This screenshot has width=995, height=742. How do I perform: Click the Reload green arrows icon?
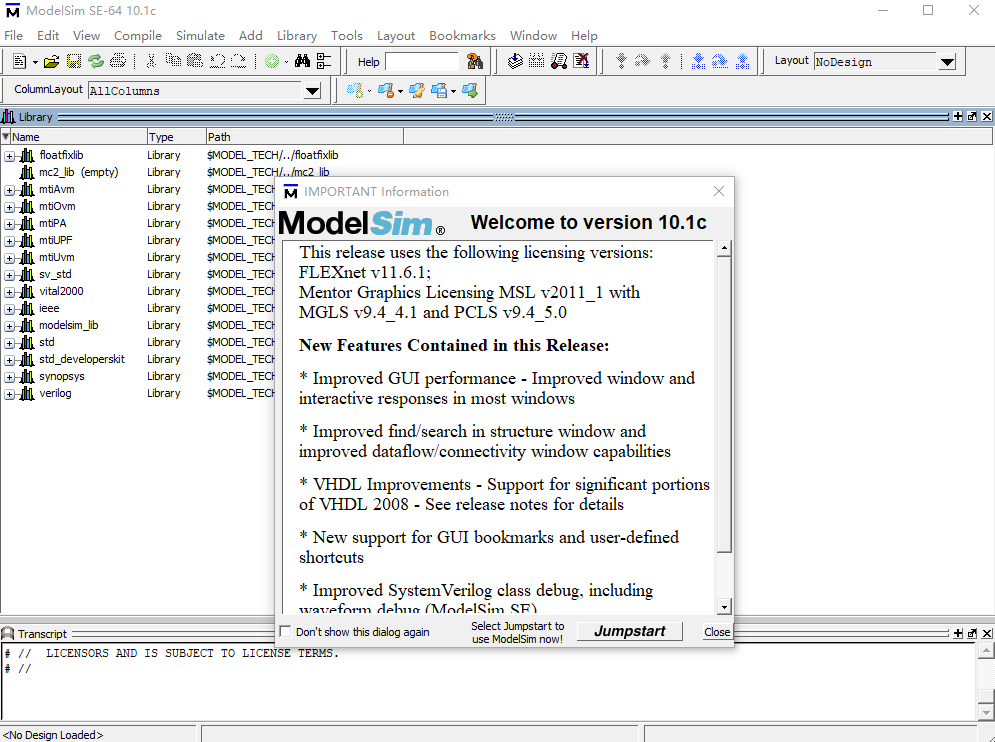click(x=96, y=62)
